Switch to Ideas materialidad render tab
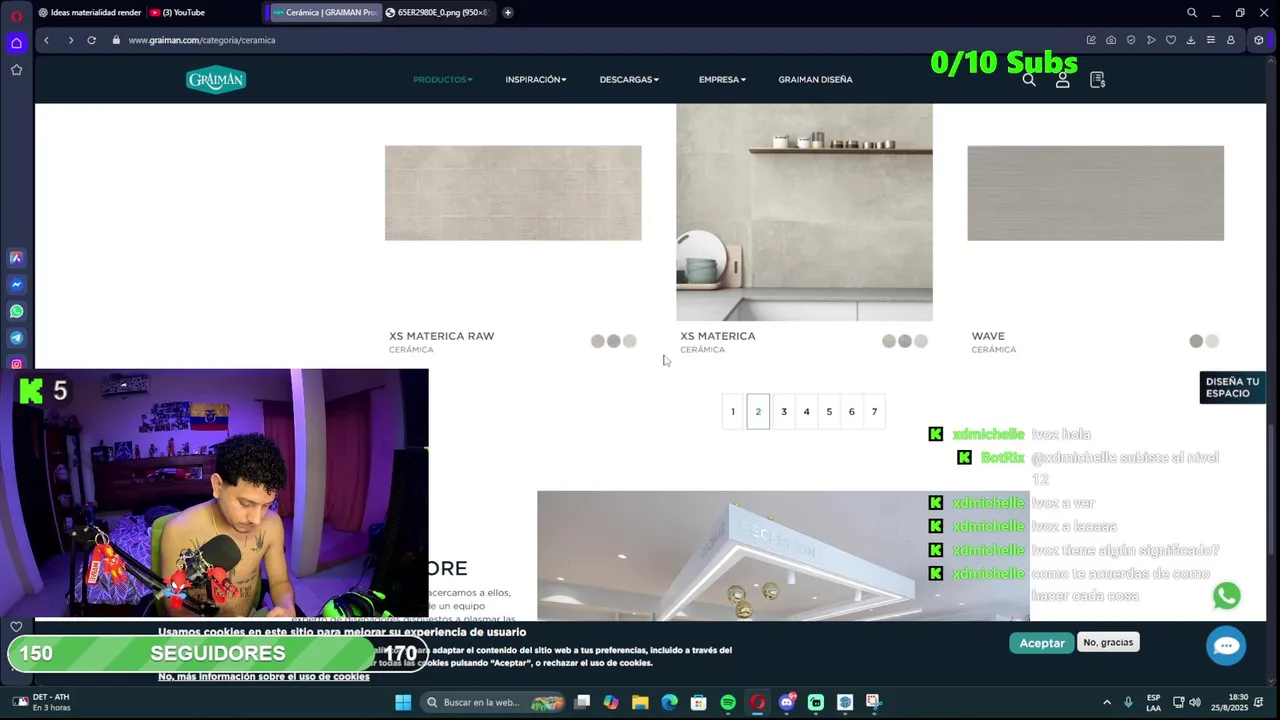 [x=90, y=13]
